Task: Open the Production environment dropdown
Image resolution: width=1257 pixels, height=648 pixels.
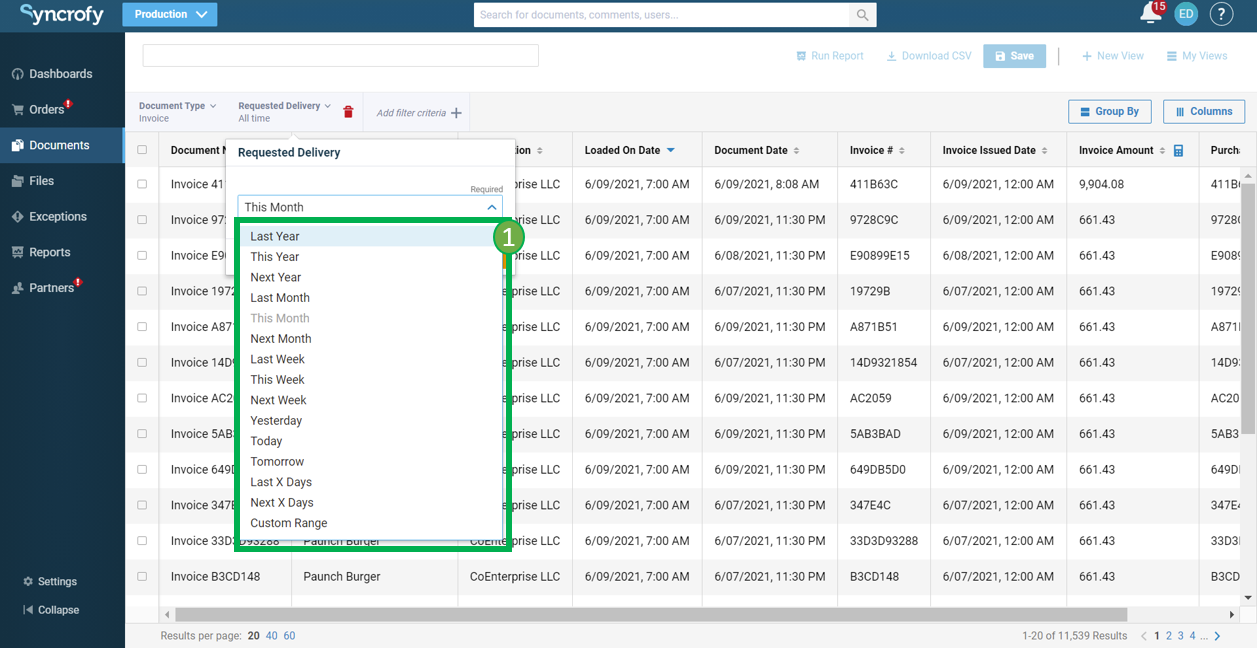Action: pos(170,15)
